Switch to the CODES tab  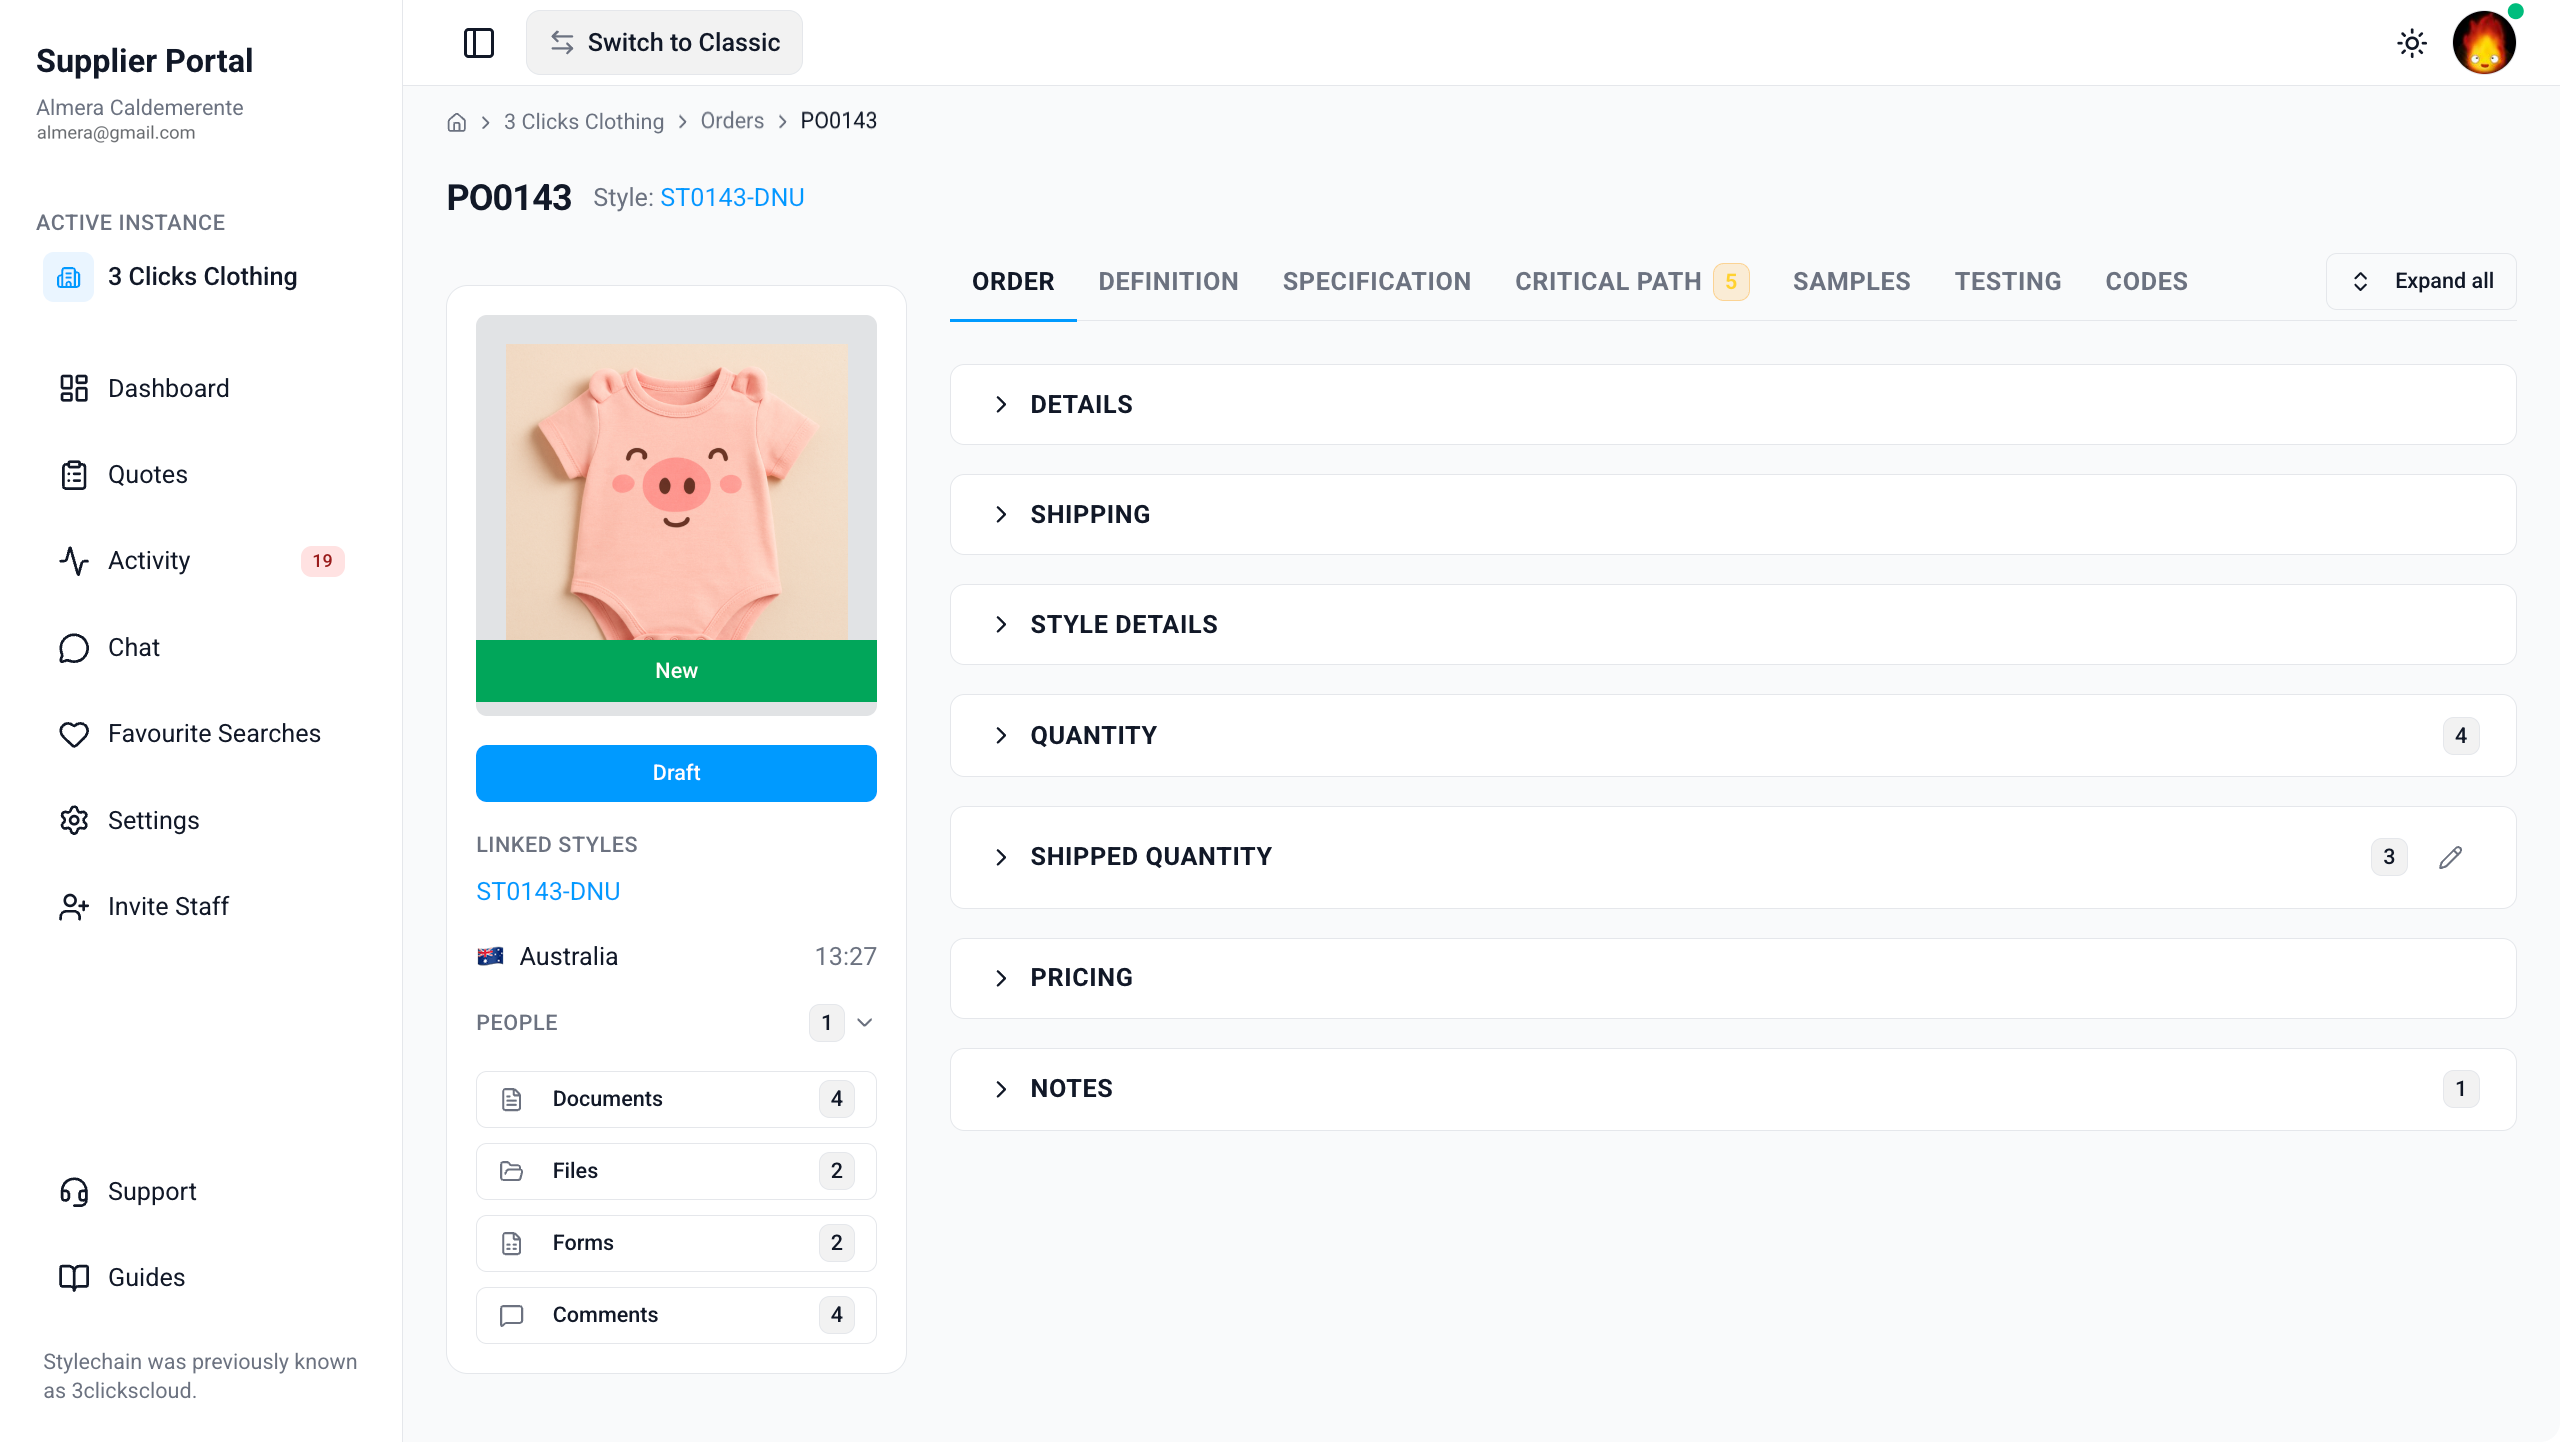(x=2146, y=282)
